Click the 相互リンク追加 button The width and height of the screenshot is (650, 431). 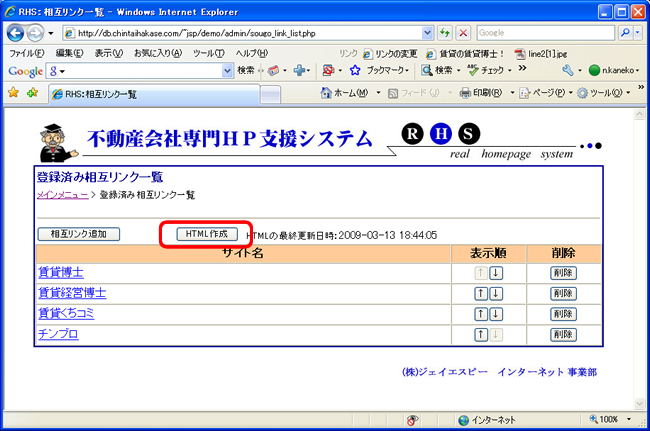click(78, 234)
